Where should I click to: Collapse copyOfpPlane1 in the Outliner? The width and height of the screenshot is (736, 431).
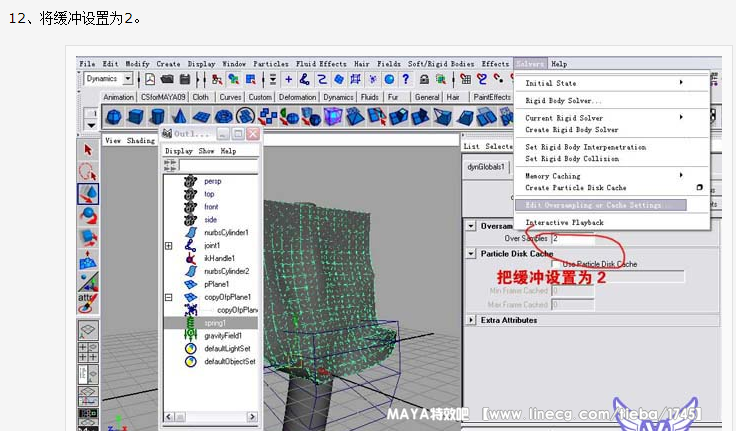169,297
